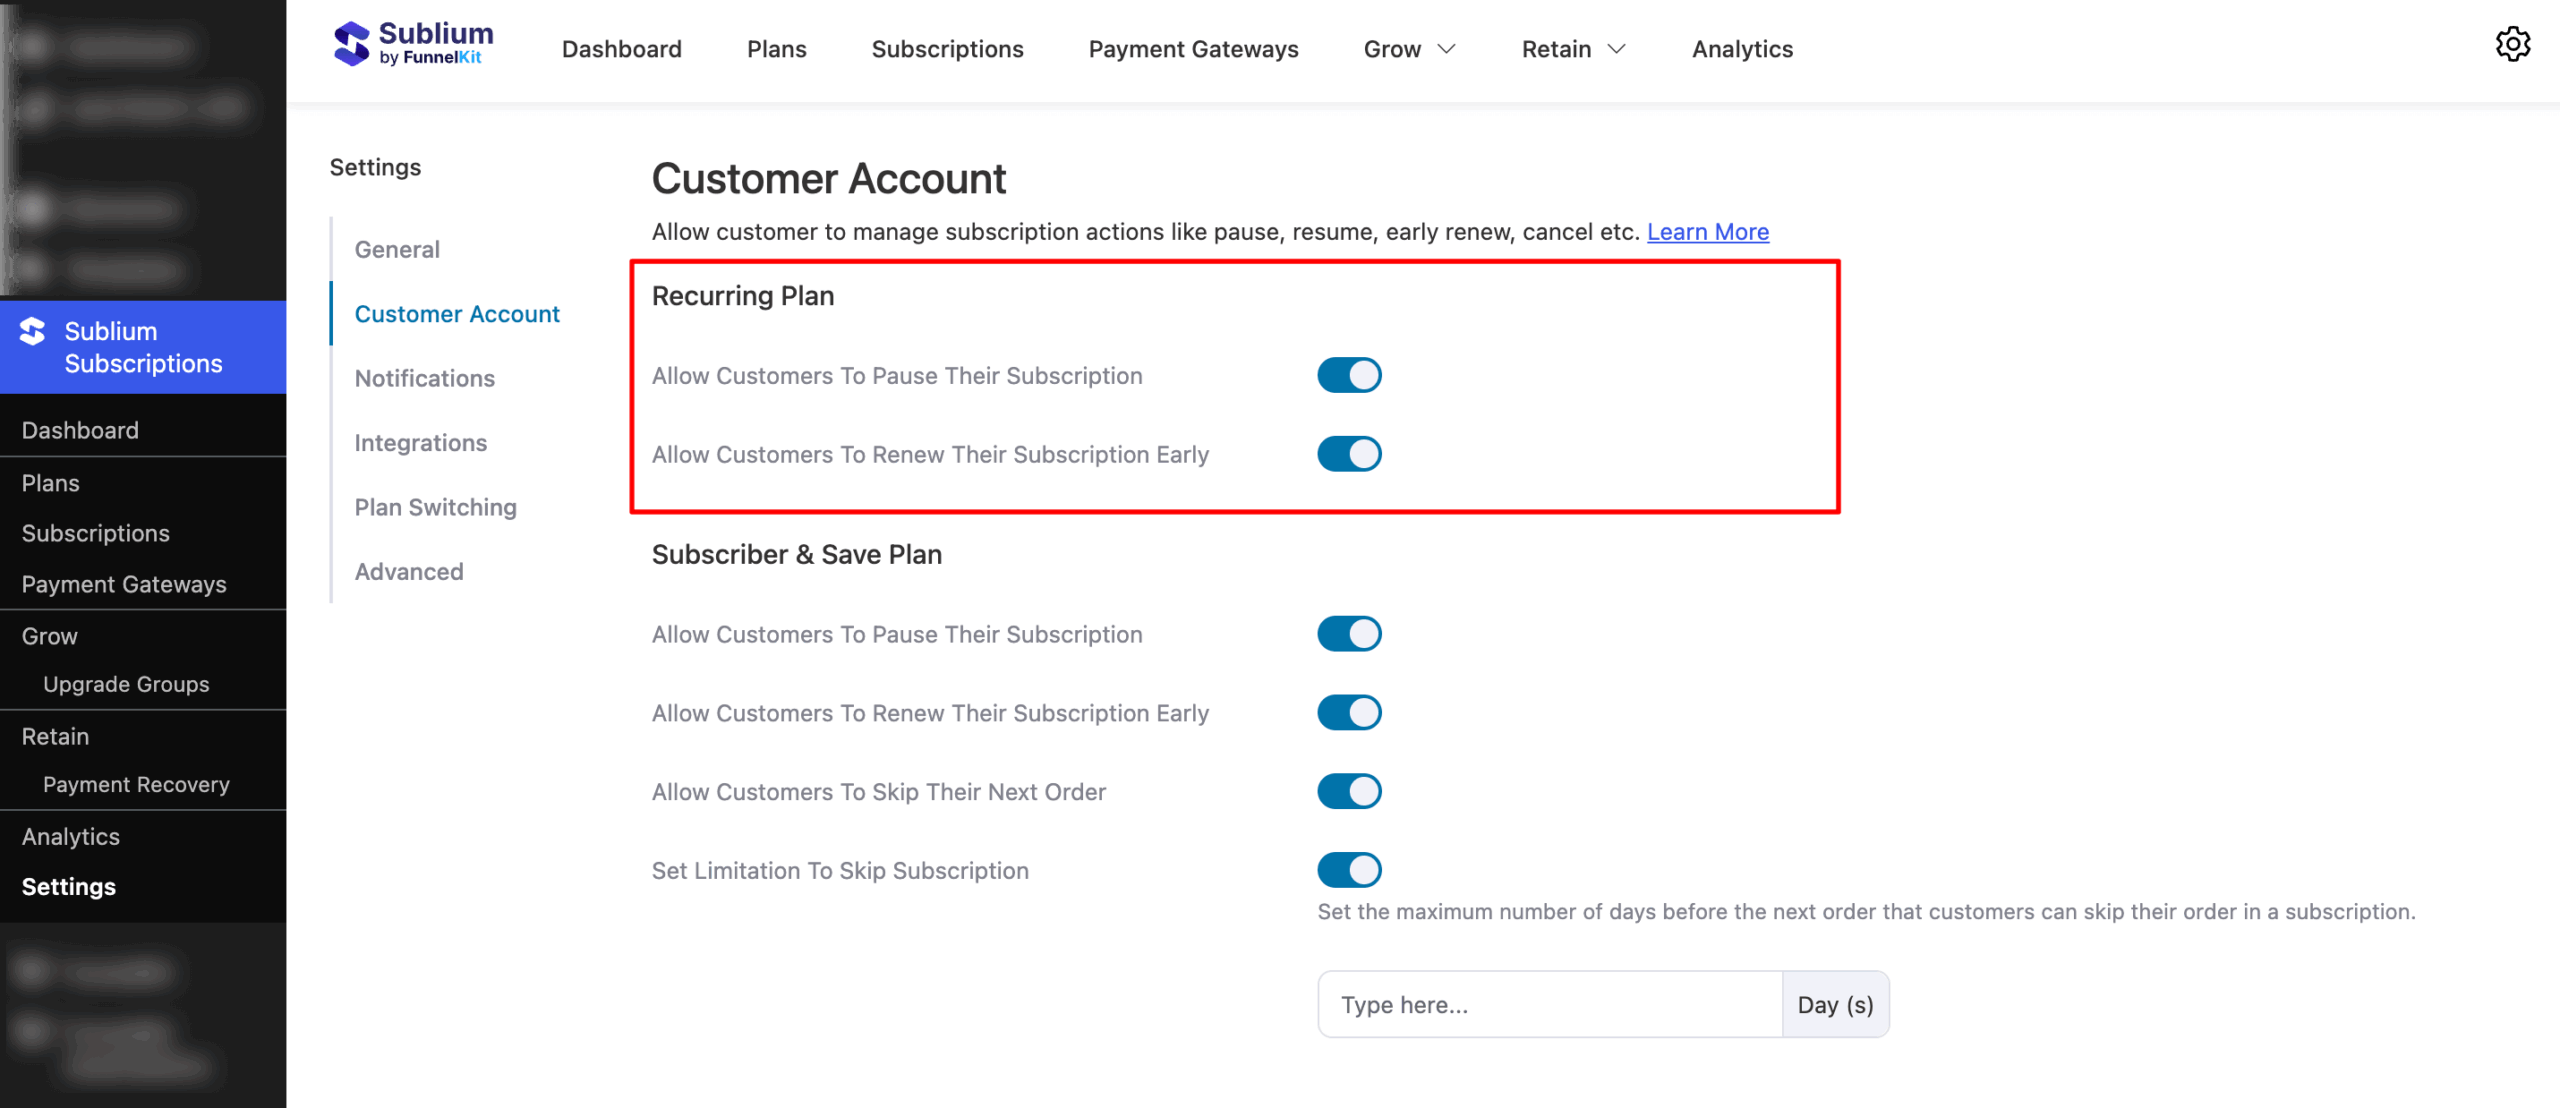Disable Set Limitation To Skip Subscription
This screenshot has height=1108, width=2560.
click(x=1349, y=869)
